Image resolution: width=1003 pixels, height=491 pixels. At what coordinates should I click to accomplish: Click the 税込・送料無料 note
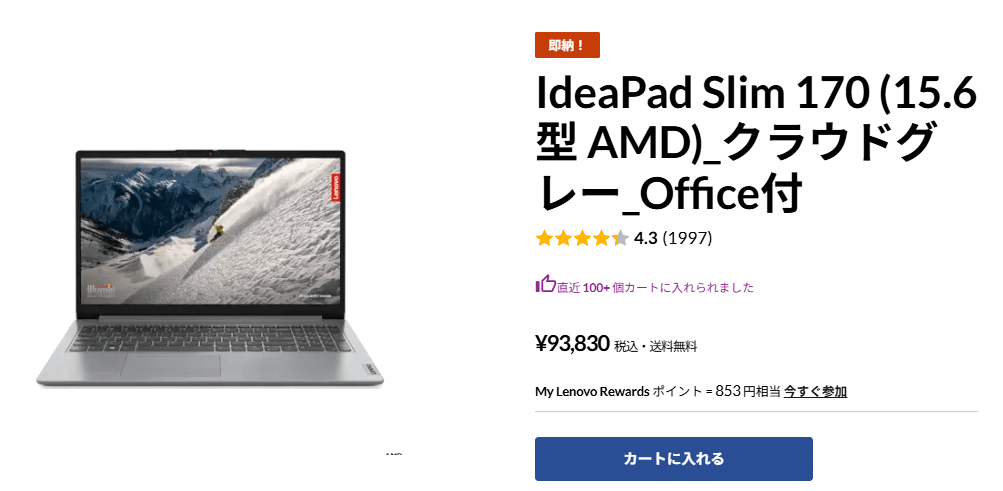656,347
